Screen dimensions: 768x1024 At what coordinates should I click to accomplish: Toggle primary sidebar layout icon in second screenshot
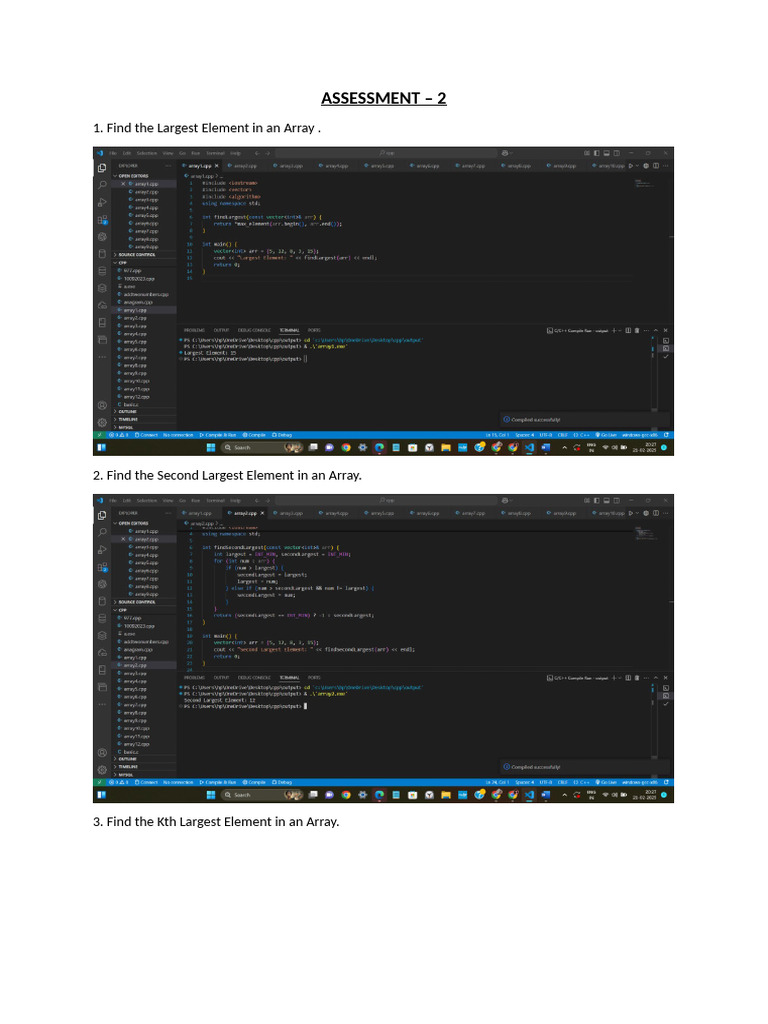click(596, 500)
